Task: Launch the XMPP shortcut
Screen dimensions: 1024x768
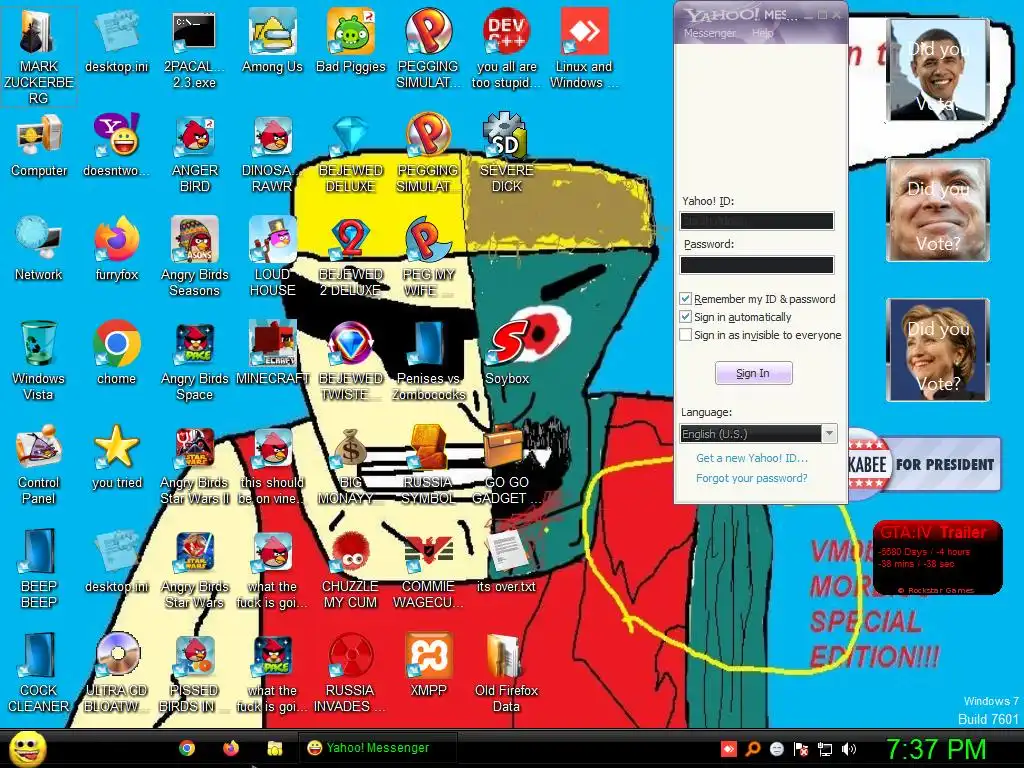Action: (x=428, y=664)
